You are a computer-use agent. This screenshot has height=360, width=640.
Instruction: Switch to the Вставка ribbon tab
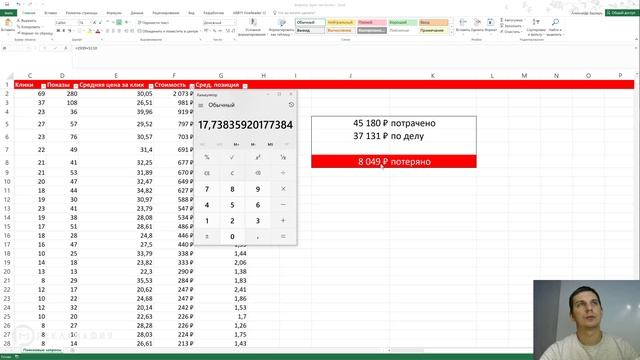(x=51, y=13)
